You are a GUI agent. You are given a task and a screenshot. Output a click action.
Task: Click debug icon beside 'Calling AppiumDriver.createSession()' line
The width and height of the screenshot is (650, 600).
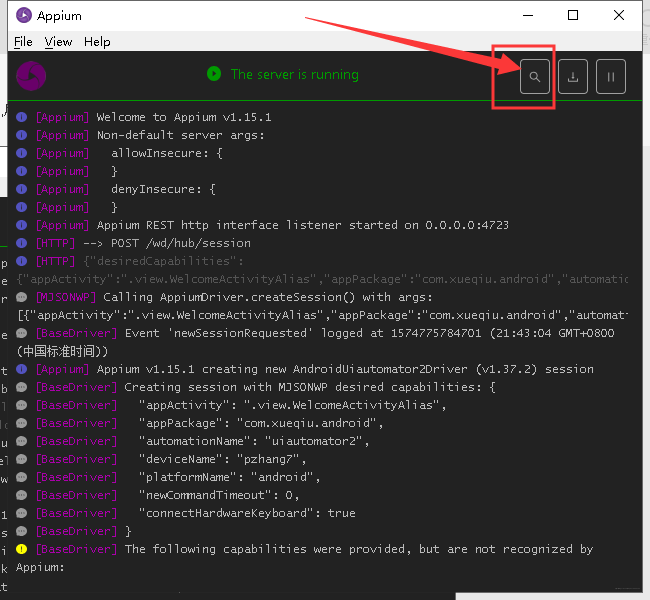(22, 297)
